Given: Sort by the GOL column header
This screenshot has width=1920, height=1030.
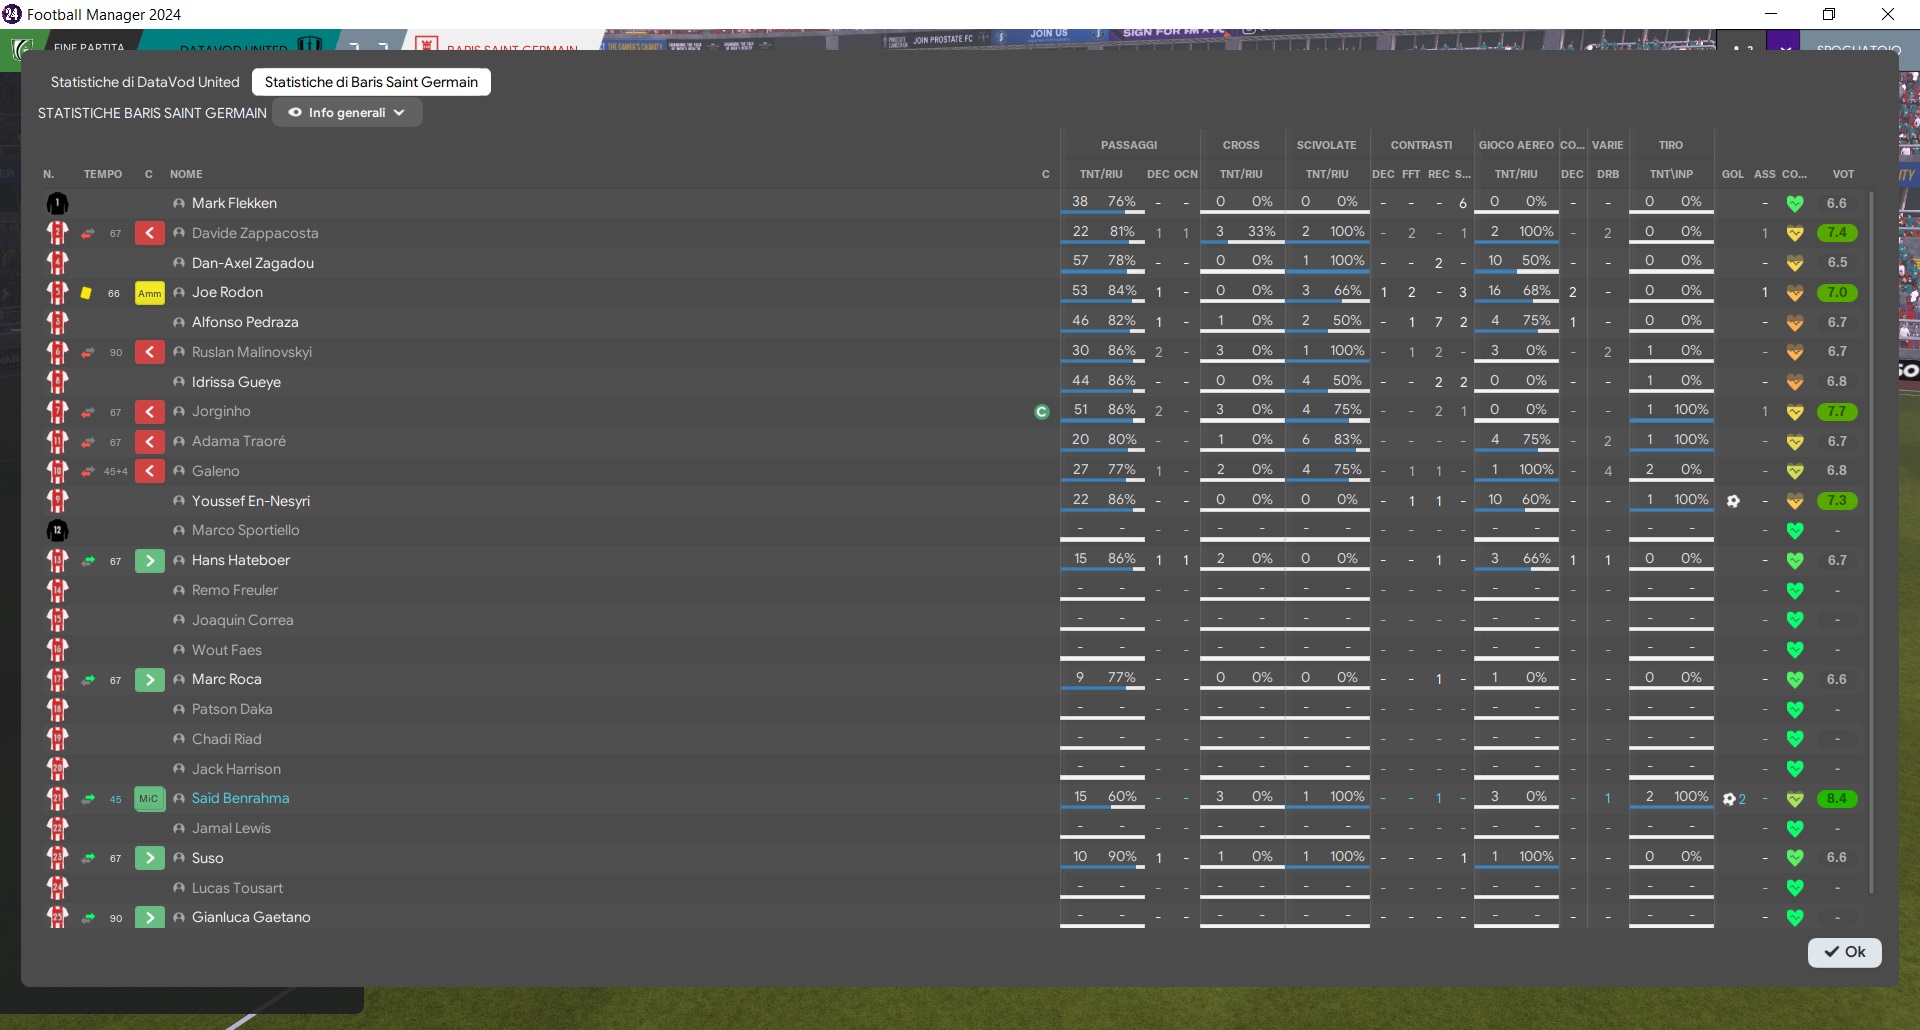Looking at the screenshot, I should [x=1733, y=174].
